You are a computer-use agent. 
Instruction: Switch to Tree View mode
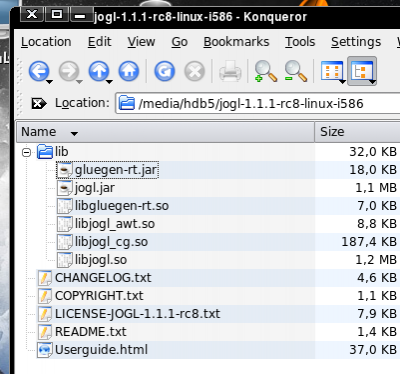coord(361,71)
